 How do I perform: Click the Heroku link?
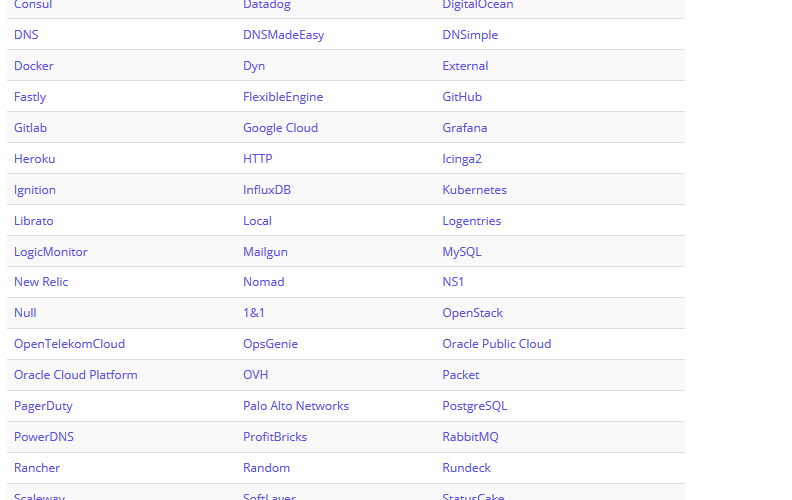pyautogui.click(x=34, y=159)
